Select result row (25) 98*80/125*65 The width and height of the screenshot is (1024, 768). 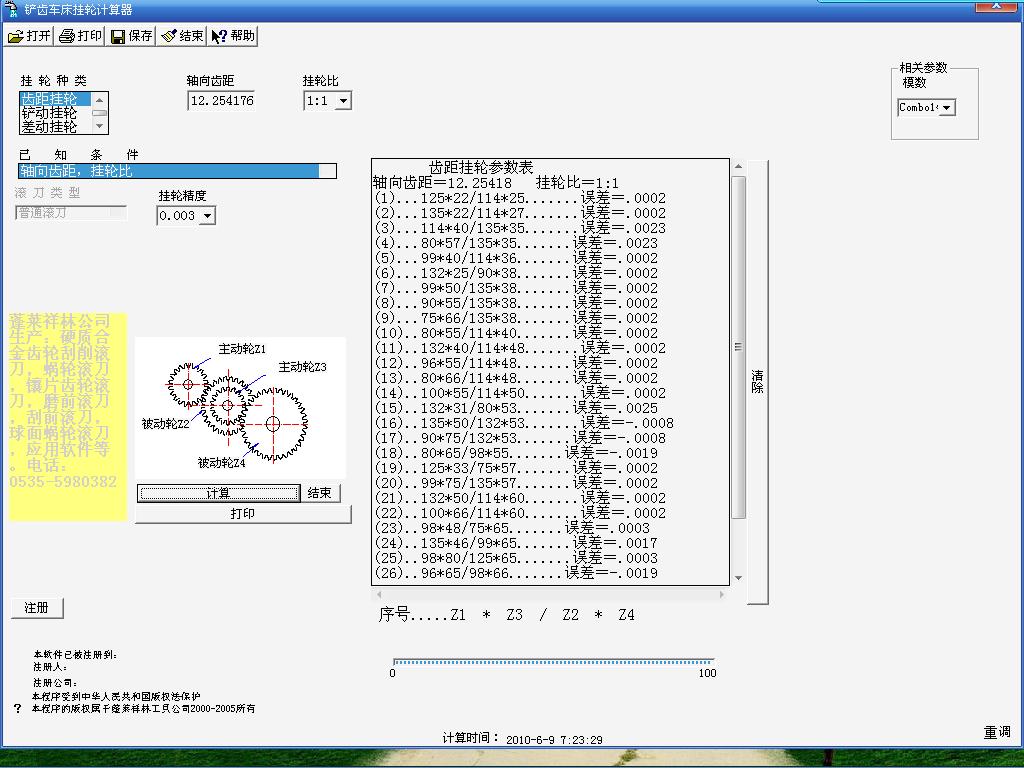pyautogui.click(x=516, y=558)
